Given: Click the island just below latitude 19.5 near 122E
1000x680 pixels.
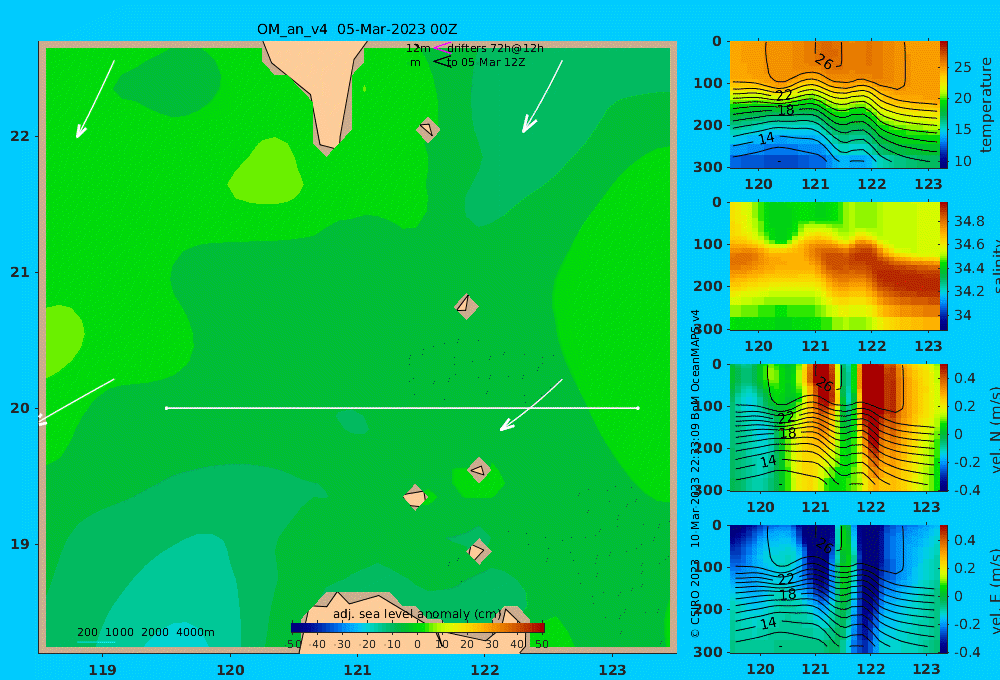Looking at the screenshot, I should (x=479, y=471).
